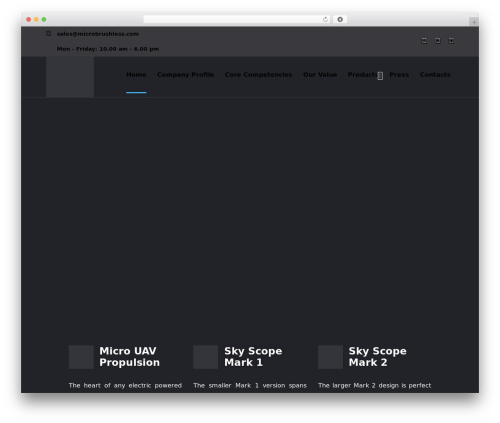Click the sales@microbrushless.com email link
500x423 pixels.
98,34
